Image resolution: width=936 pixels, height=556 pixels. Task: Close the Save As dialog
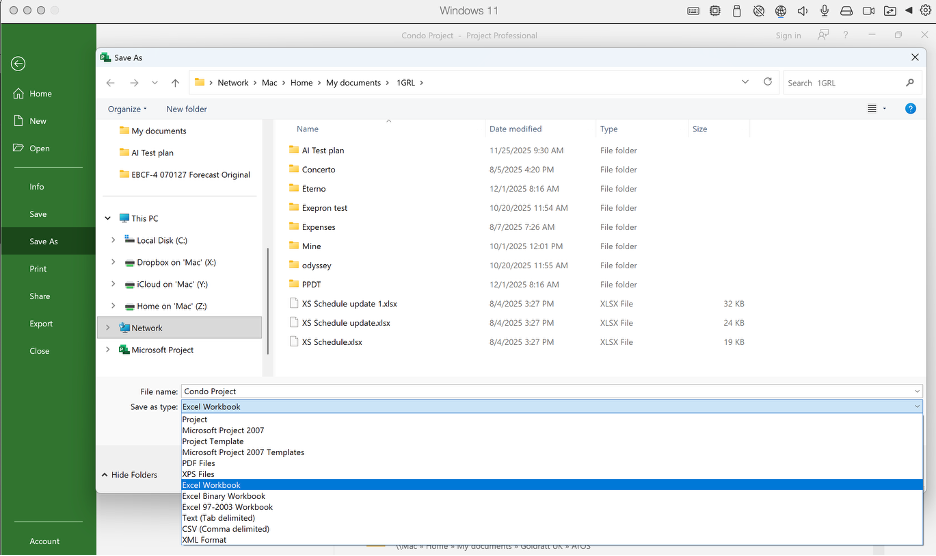(915, 57)
